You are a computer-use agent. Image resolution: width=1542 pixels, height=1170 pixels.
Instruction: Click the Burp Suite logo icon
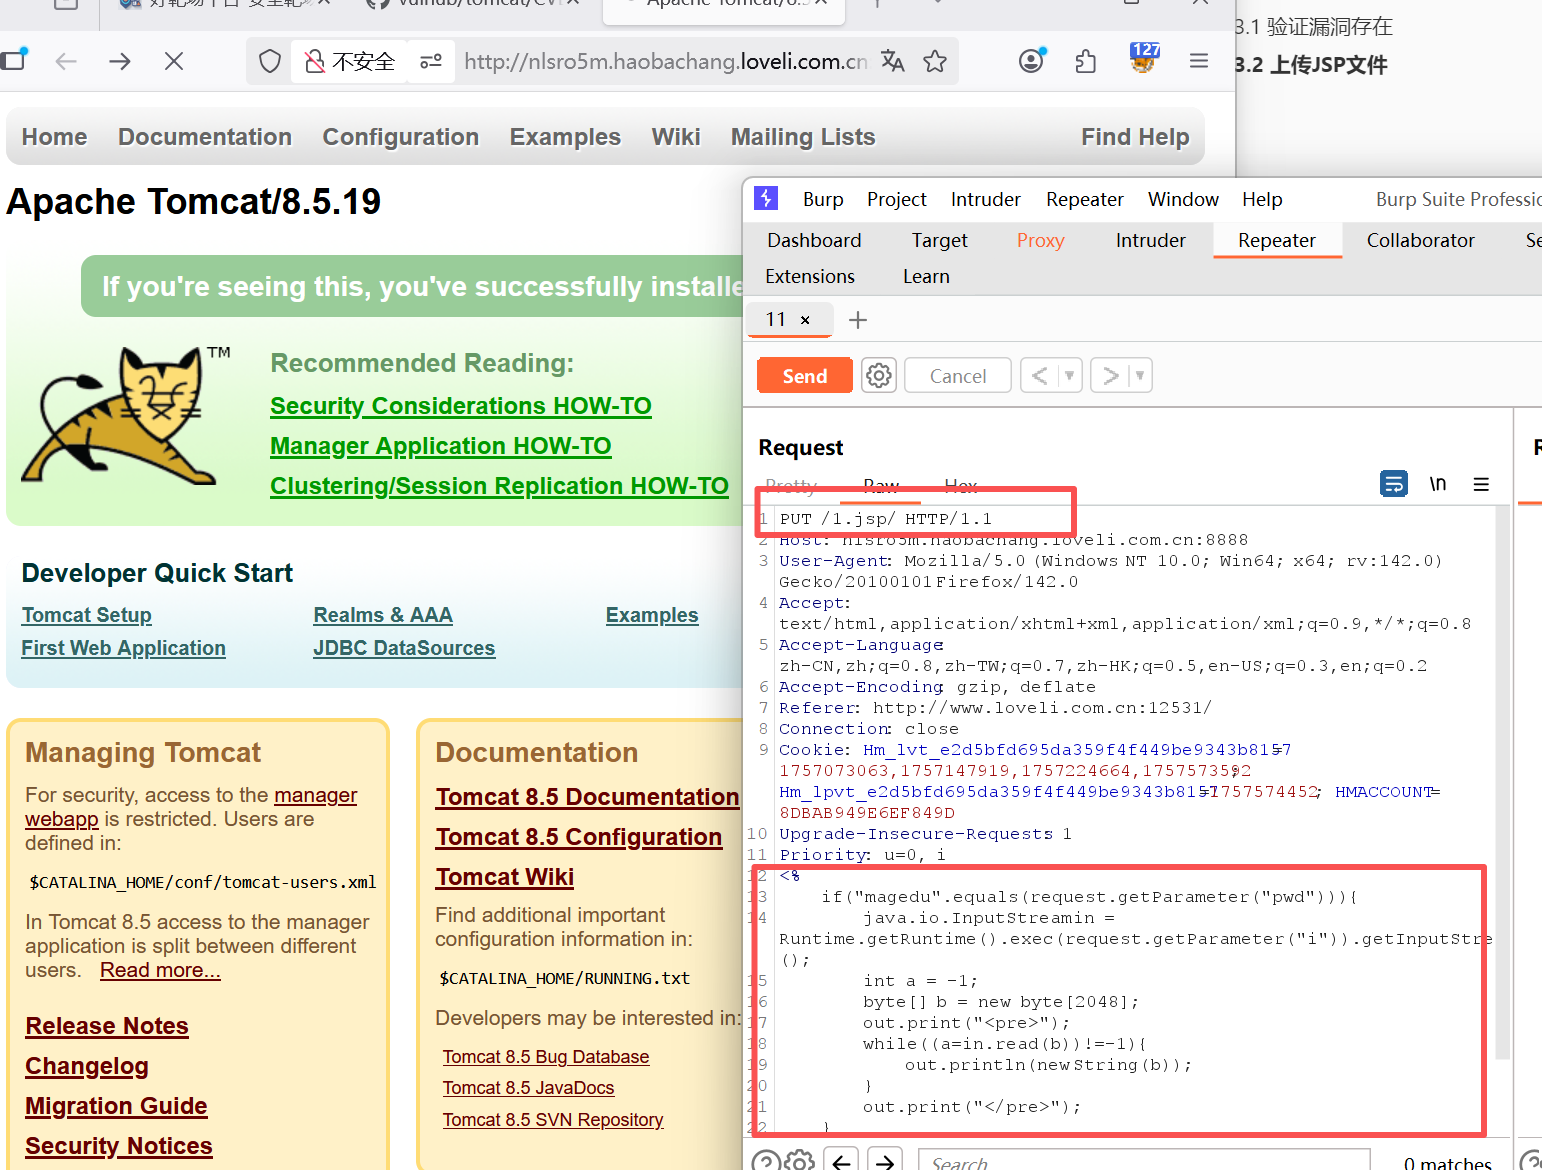766,198
